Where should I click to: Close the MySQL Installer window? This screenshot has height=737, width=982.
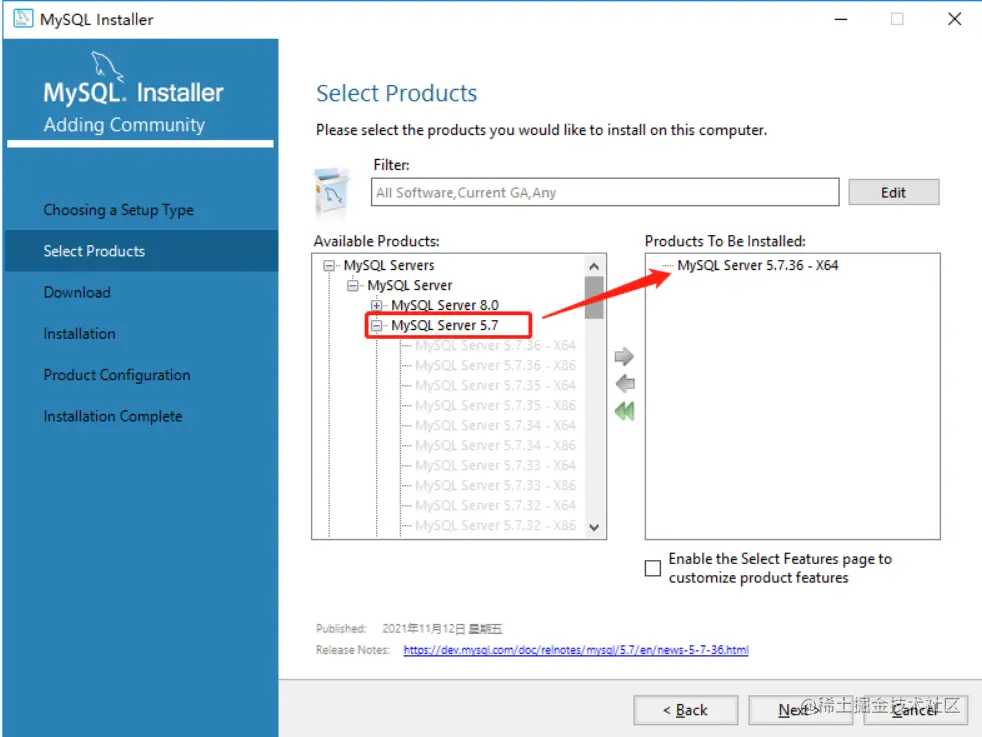click(954, 19)
